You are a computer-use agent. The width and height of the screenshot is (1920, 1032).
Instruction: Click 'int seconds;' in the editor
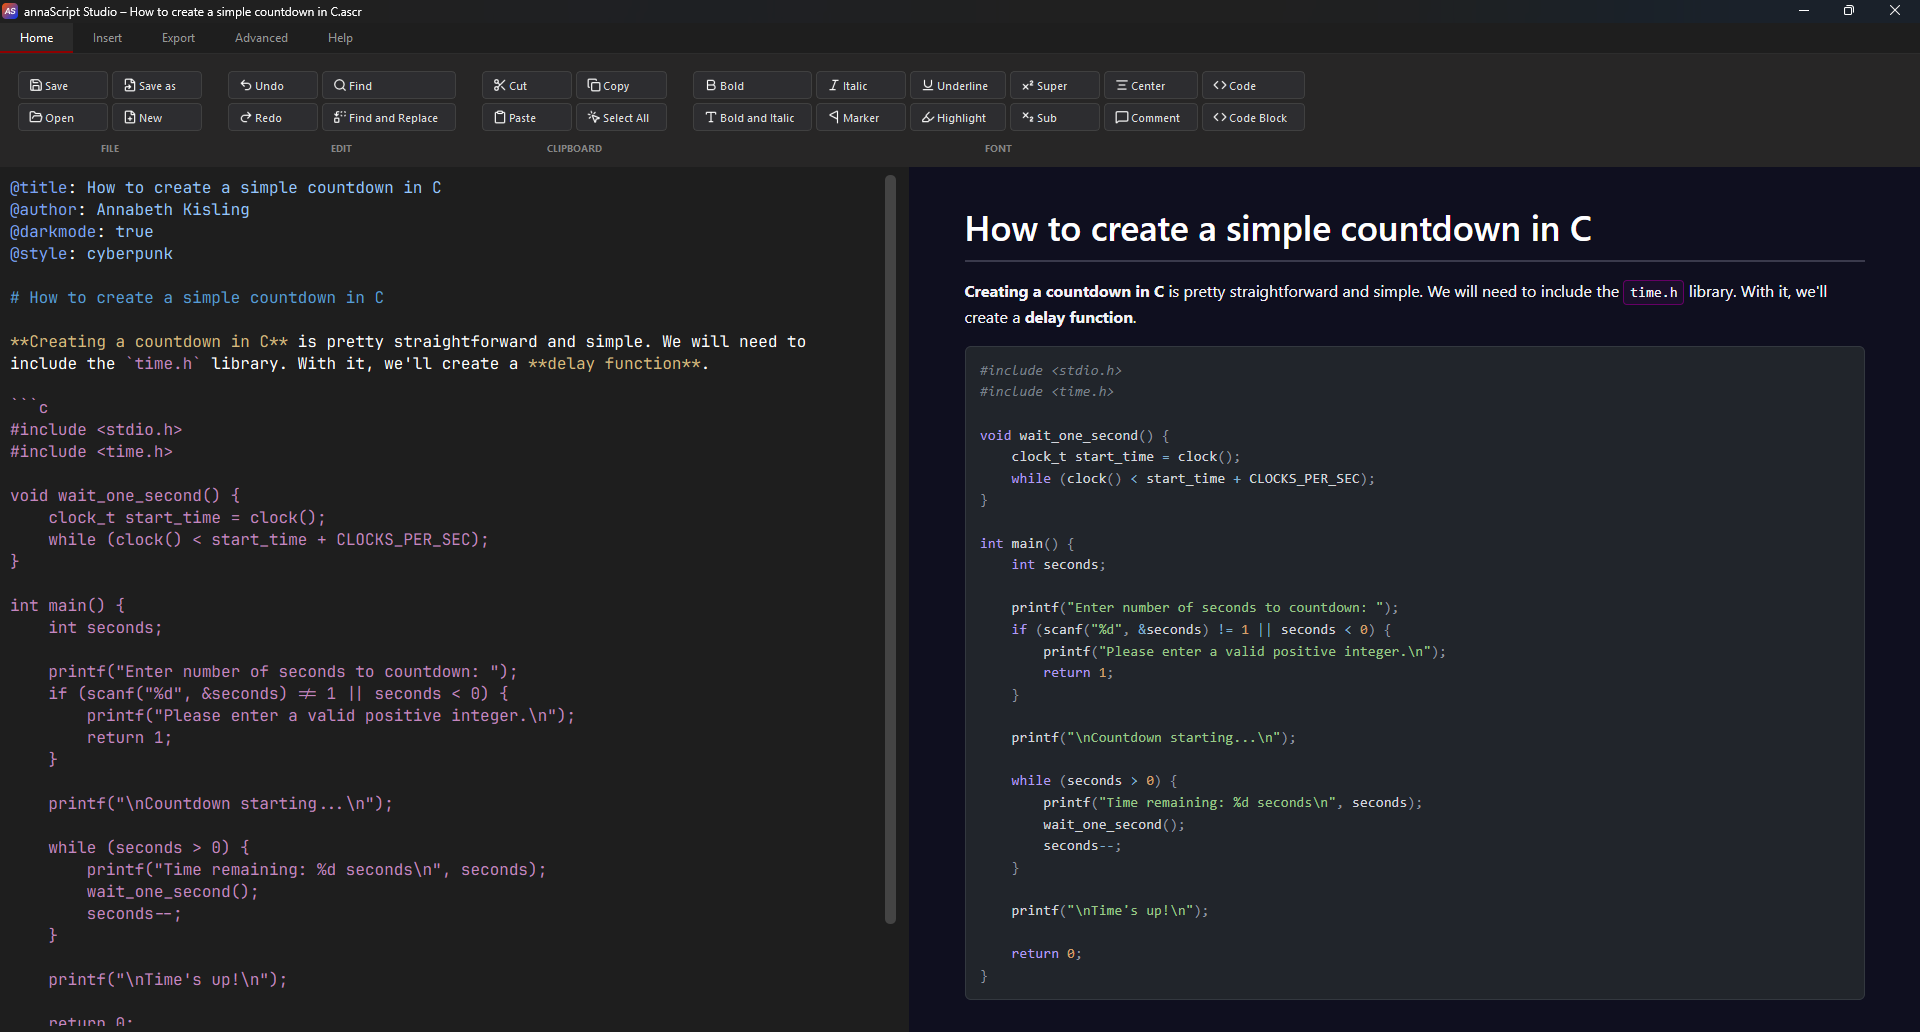point(105,628)
